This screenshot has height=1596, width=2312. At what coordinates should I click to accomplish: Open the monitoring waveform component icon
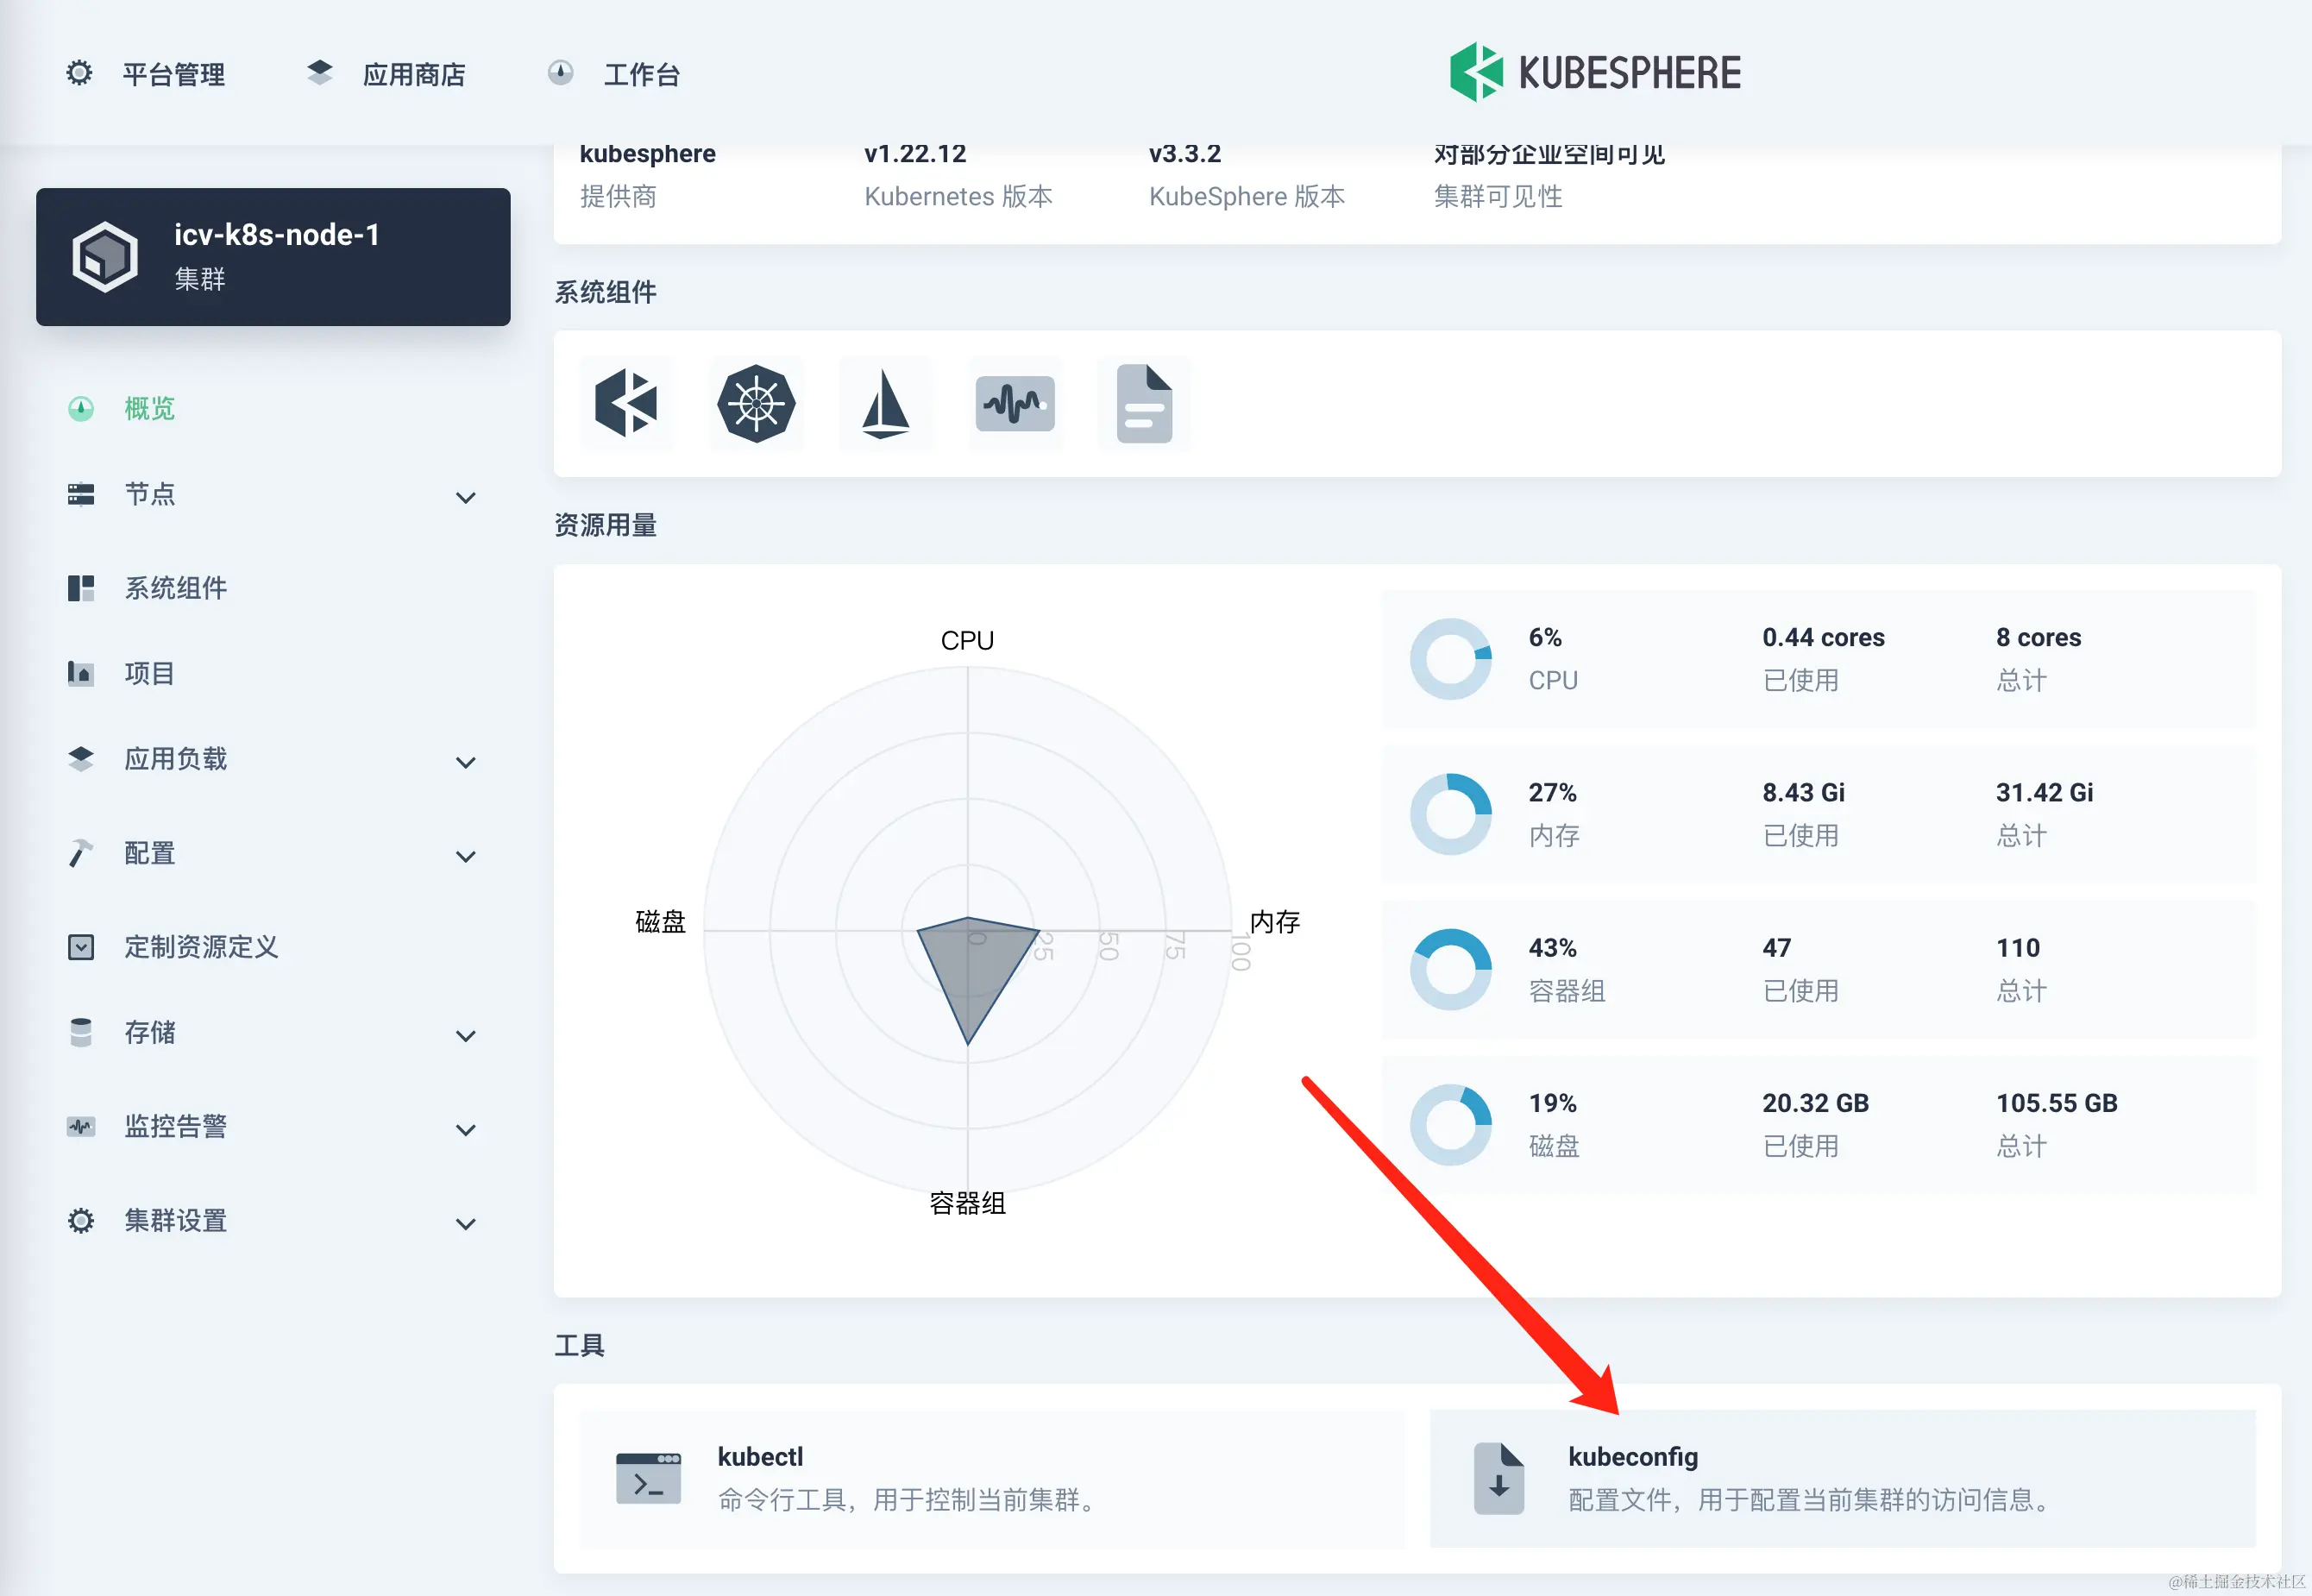tap(1014, 403)
